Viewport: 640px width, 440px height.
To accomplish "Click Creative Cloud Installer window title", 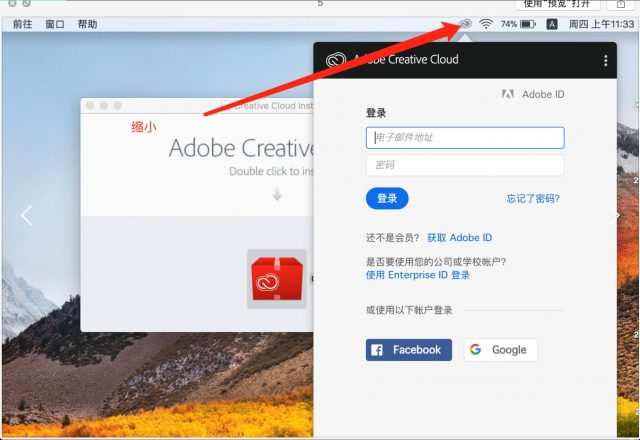I will [273, 106].
